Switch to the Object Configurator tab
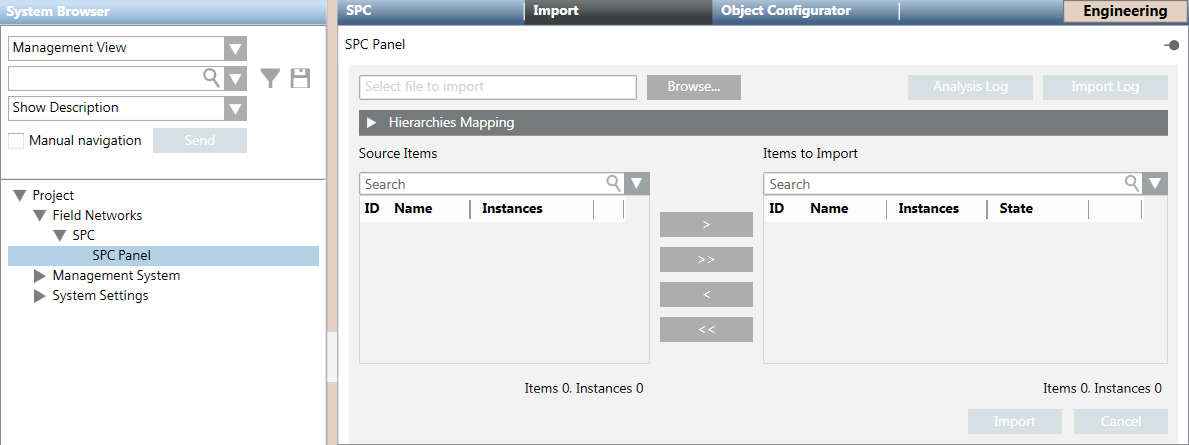This screenshot has width=1189, height=445. [x=785, y=11]
